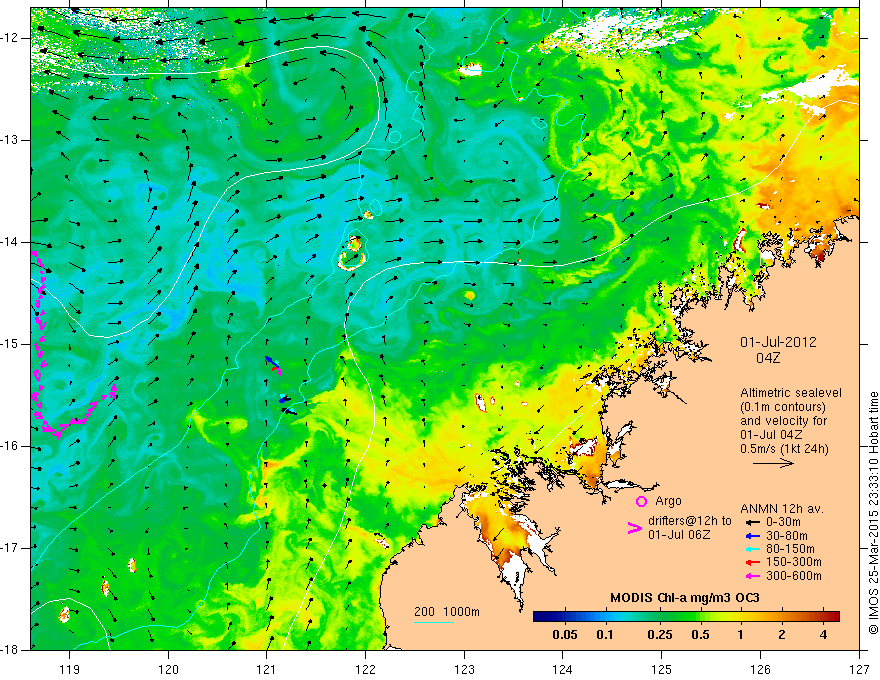This screenshot has width=880, height=680.
Task: Click the magenta drifter track on the map
Action: pos(40,359)
